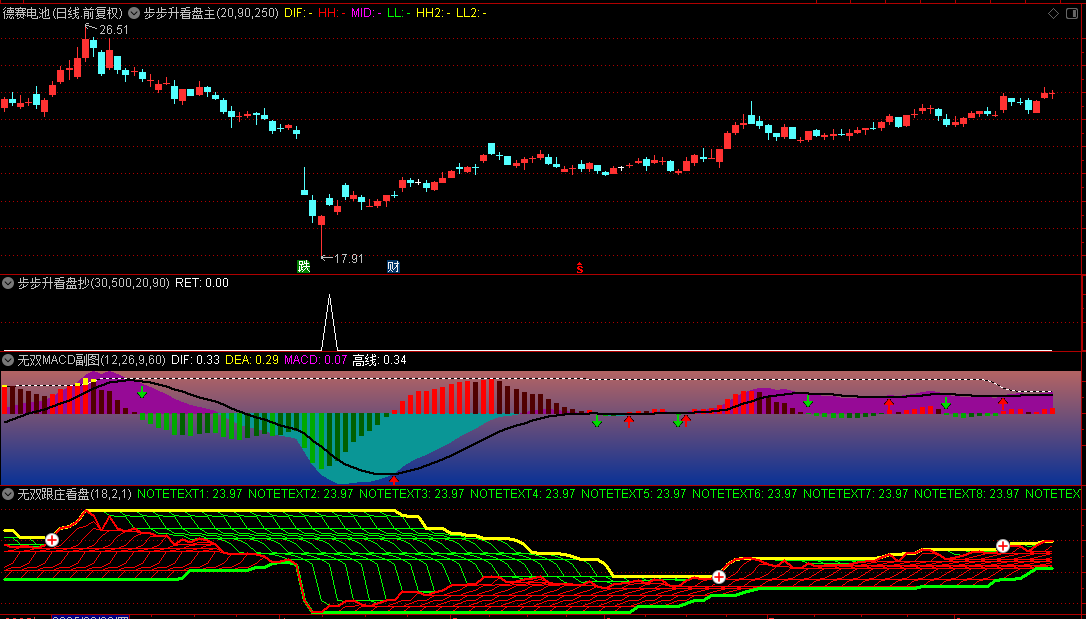Click the 26.51 high price label
This screenshot has width=1086, height=619.
(x=114, y=30)
